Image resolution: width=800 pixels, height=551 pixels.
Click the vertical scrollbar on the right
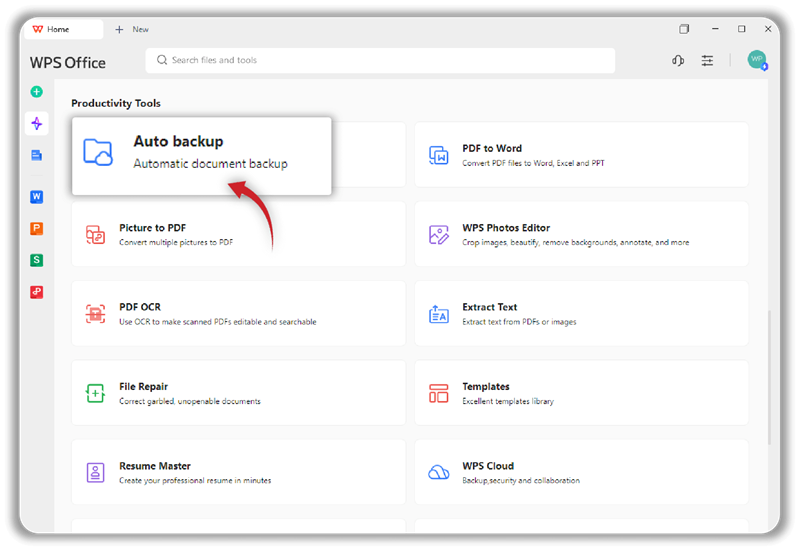pyautogui.click(x=769, y=378)
